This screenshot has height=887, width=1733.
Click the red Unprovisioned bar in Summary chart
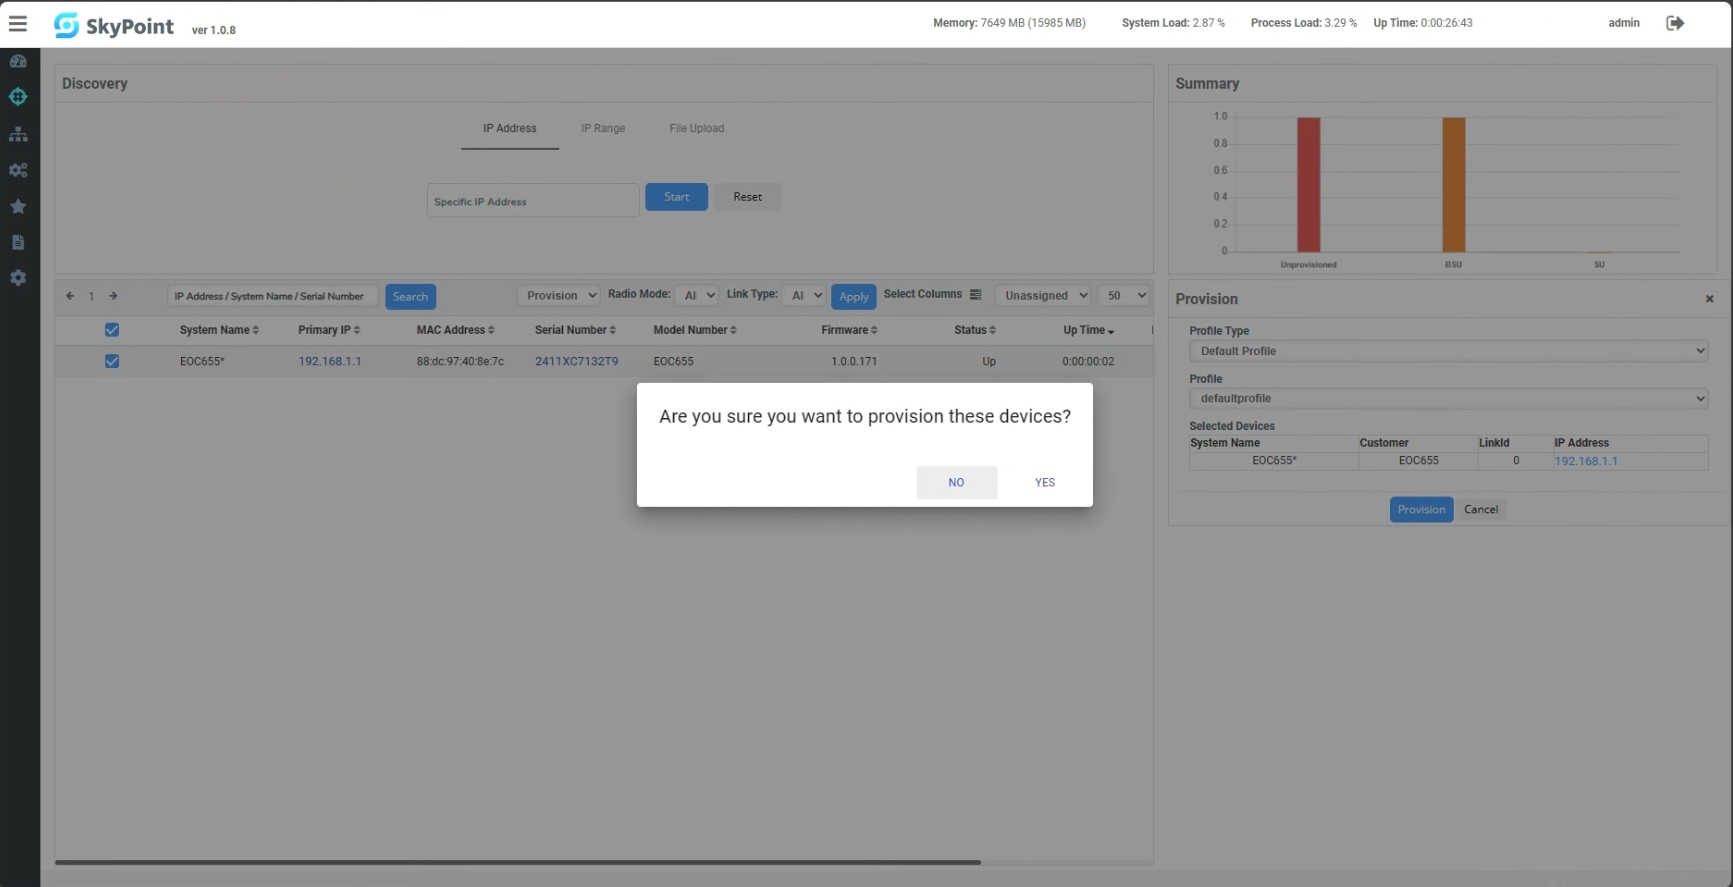click(x=1308, y=185)
